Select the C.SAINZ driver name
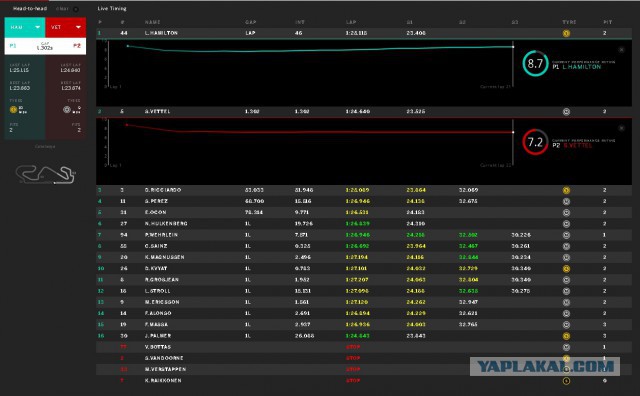 [x=156, y=246]
